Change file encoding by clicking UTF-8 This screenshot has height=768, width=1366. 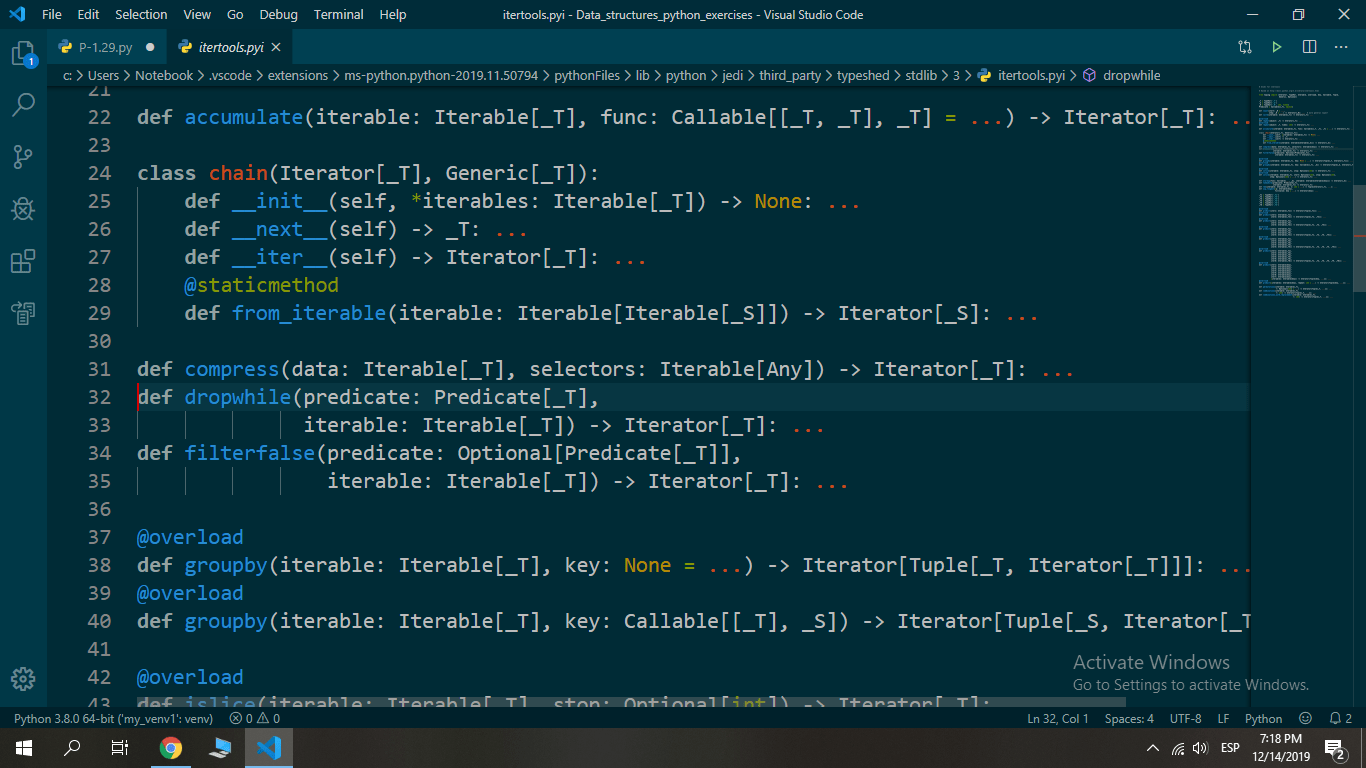coord(1185,718)
